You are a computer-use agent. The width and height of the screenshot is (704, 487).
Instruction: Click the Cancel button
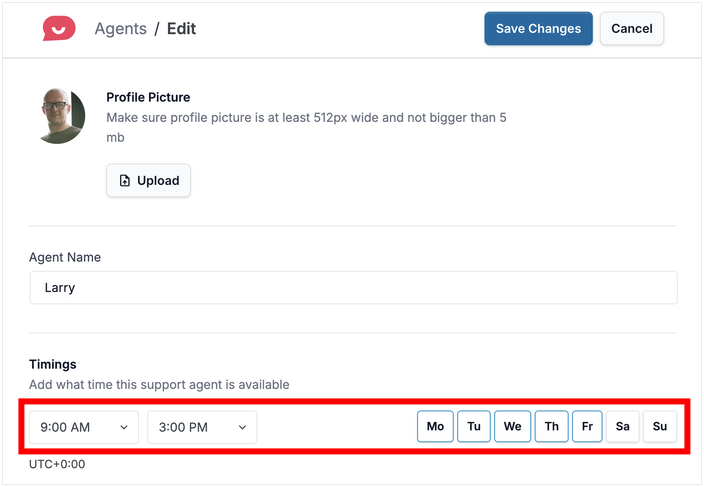(631, 29)
